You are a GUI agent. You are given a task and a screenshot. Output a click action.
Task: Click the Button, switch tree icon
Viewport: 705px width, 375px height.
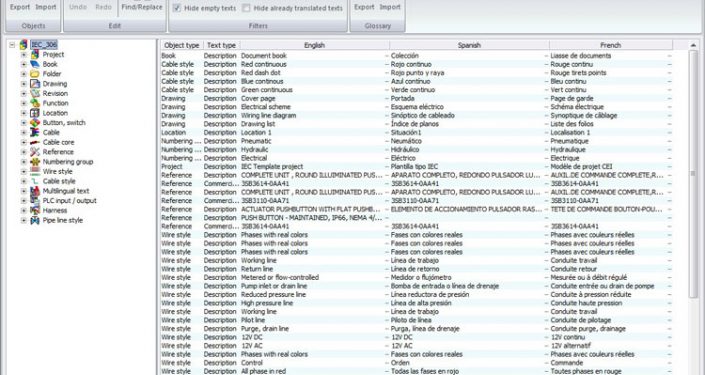point(35,123)
